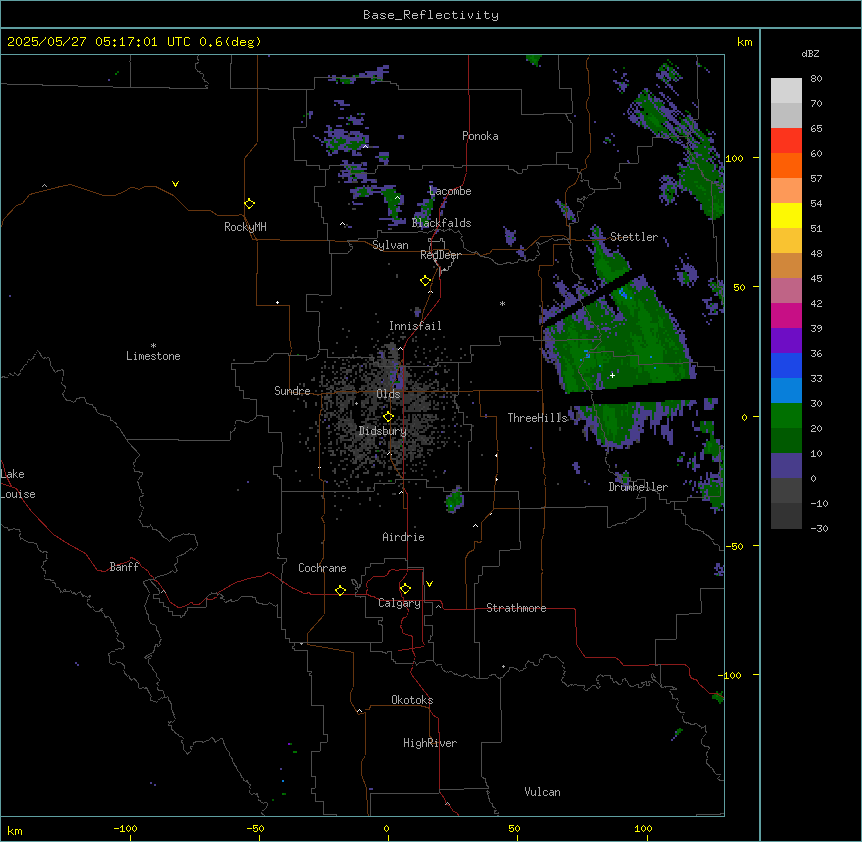862x842 pixels.
Task: Click the Banff label
Action: [124, 567]
